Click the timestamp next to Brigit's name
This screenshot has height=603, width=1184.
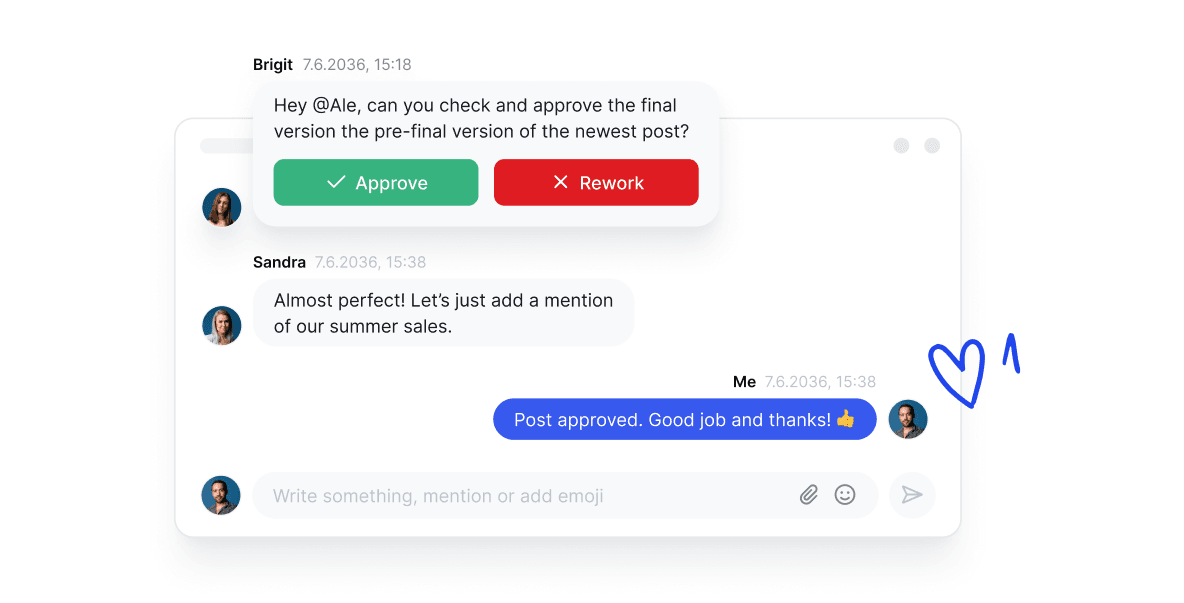pyautogui.click(x=358, y=64)
